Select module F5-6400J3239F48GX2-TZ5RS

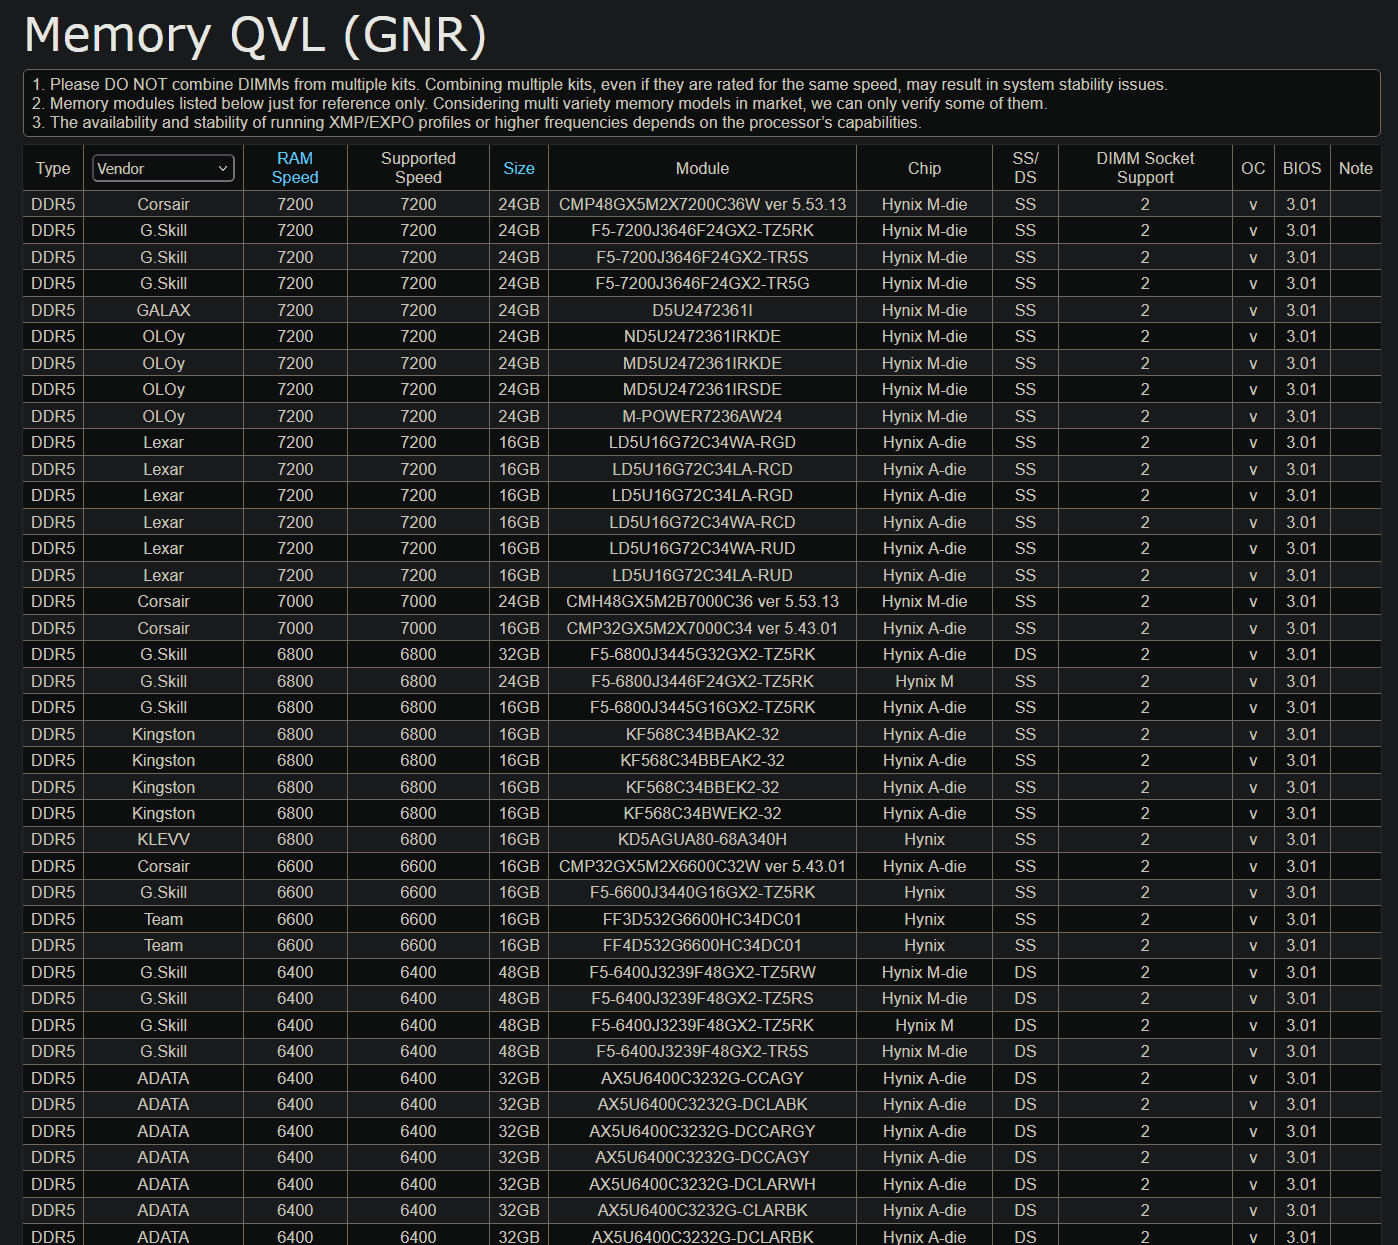(702, 998)
